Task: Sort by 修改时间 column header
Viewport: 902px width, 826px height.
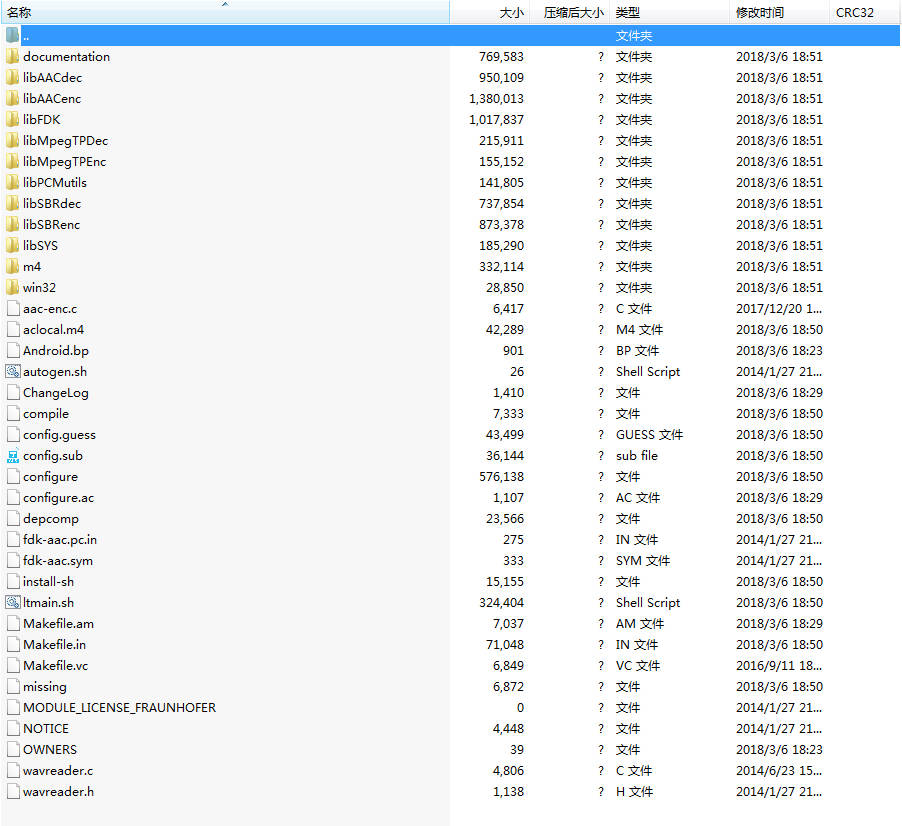Action: [x=760, y=13]
